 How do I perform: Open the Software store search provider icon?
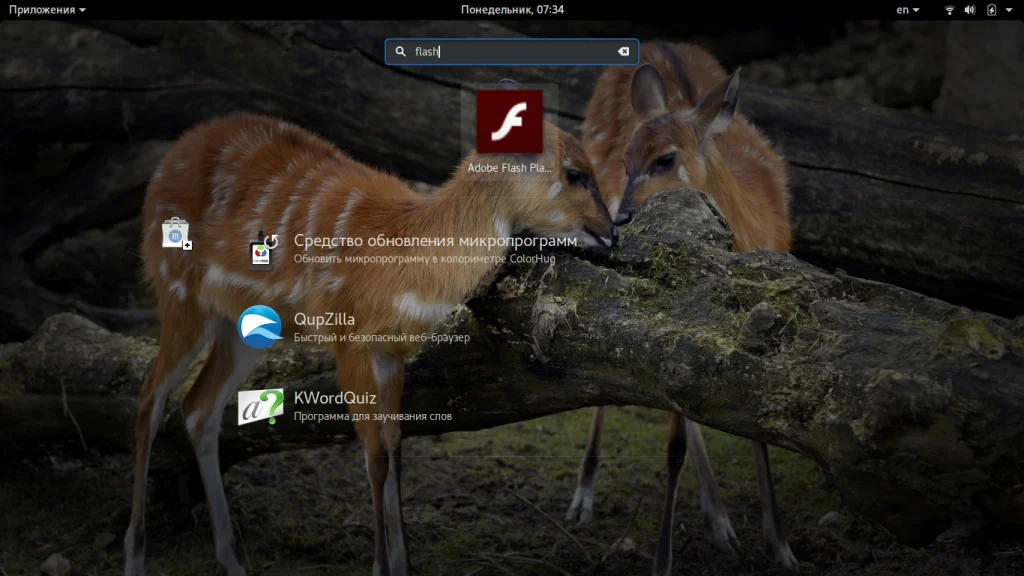[x=176, y=234]
